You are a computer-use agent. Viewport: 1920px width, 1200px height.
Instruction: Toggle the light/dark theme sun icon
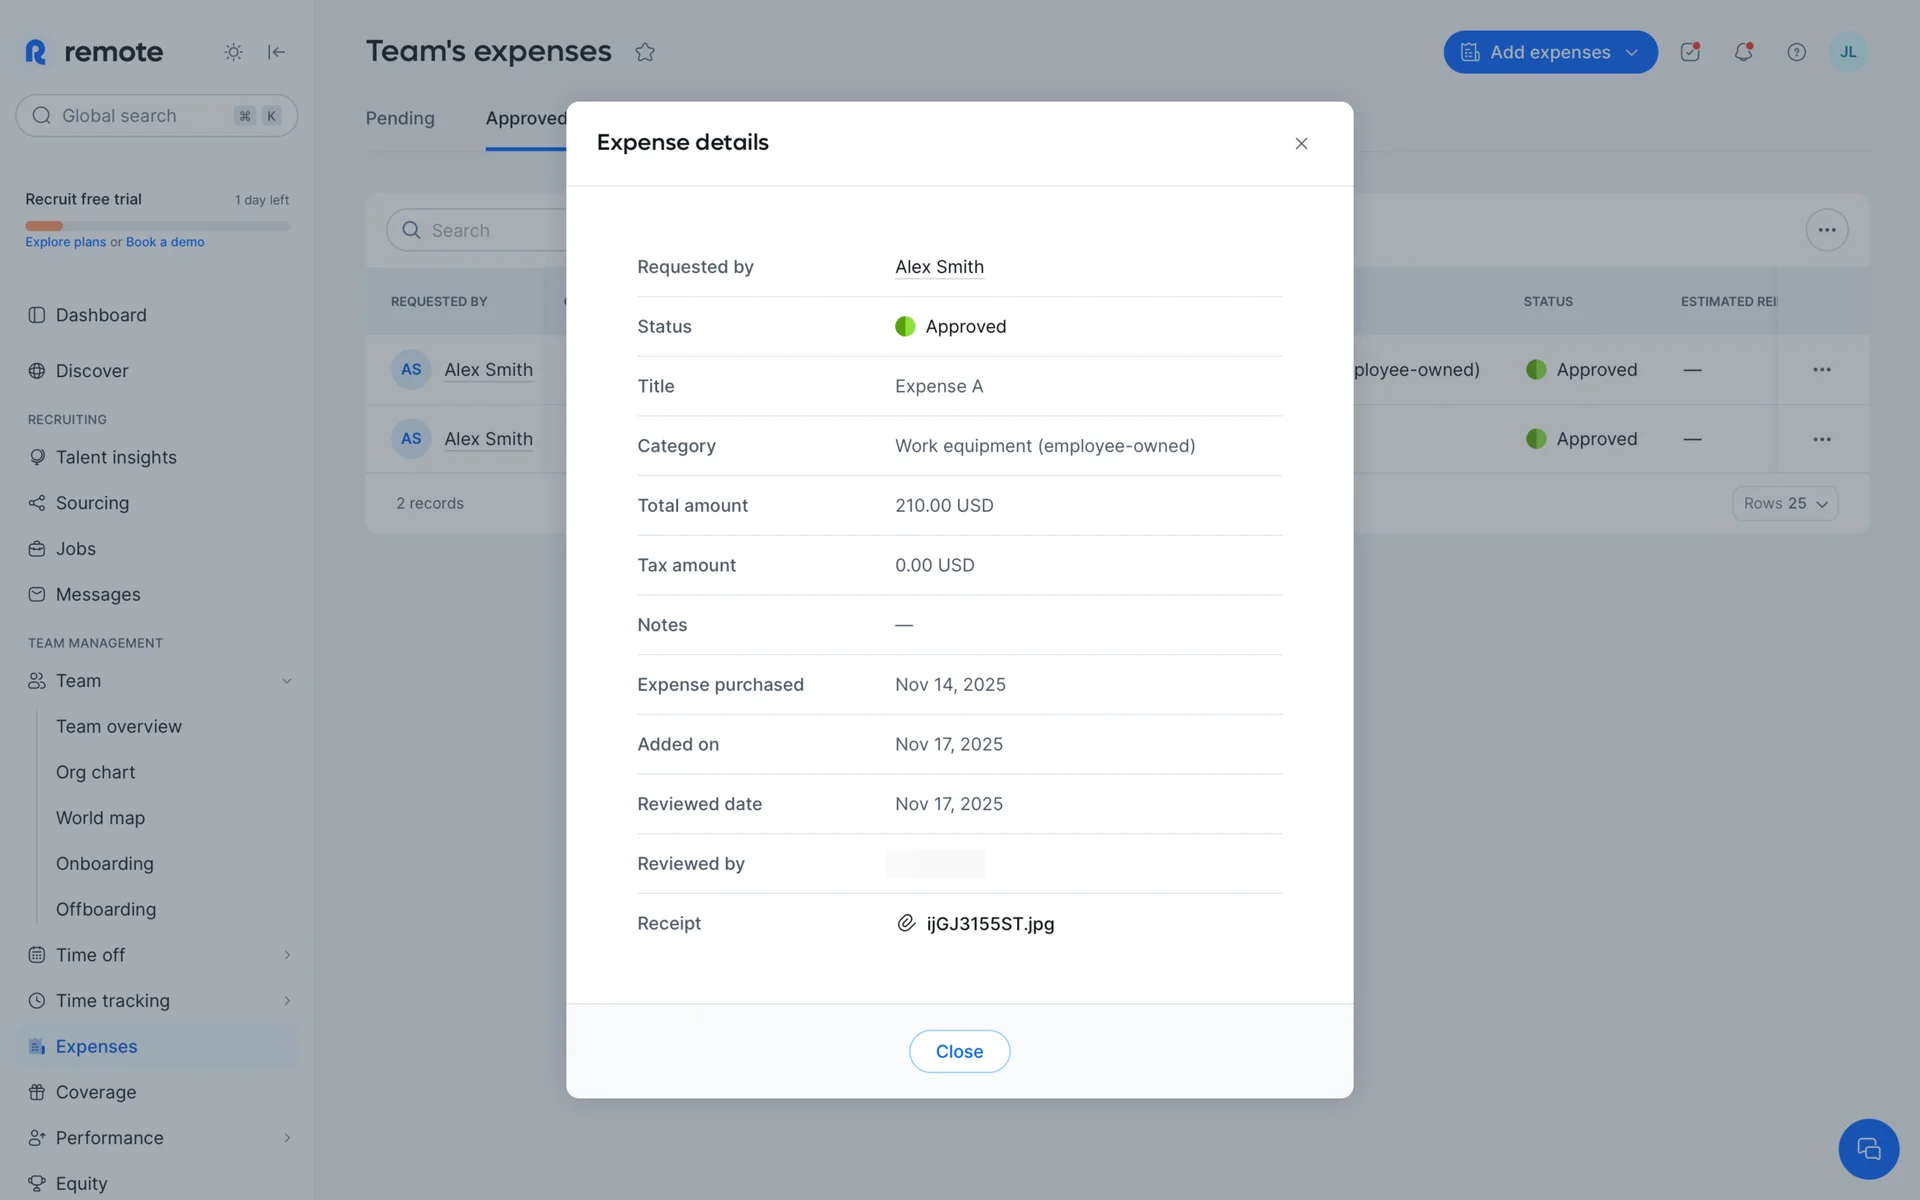pyautogui.click(x=233, y=52)
